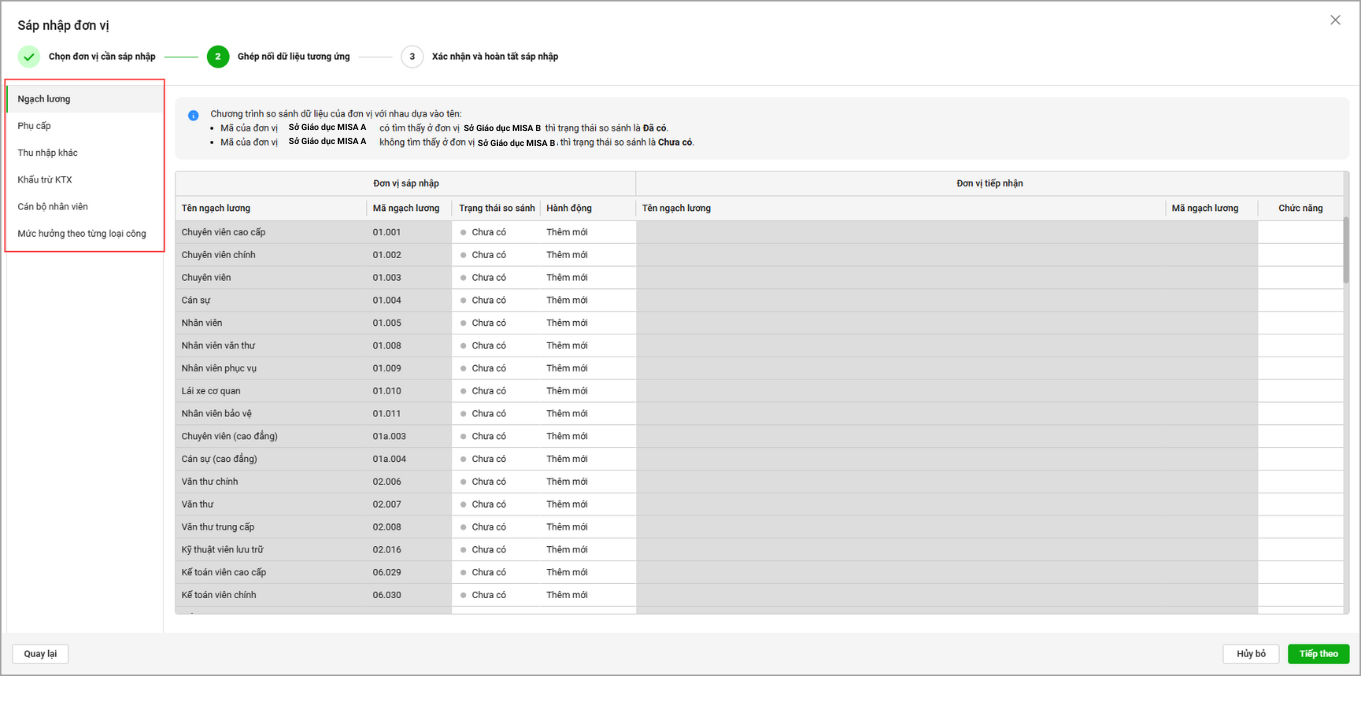Click step label Ghép nối dữ liệu tương ứng
Image resolution: width=1361 pixels, height=721 pixels.
point(294,57)
